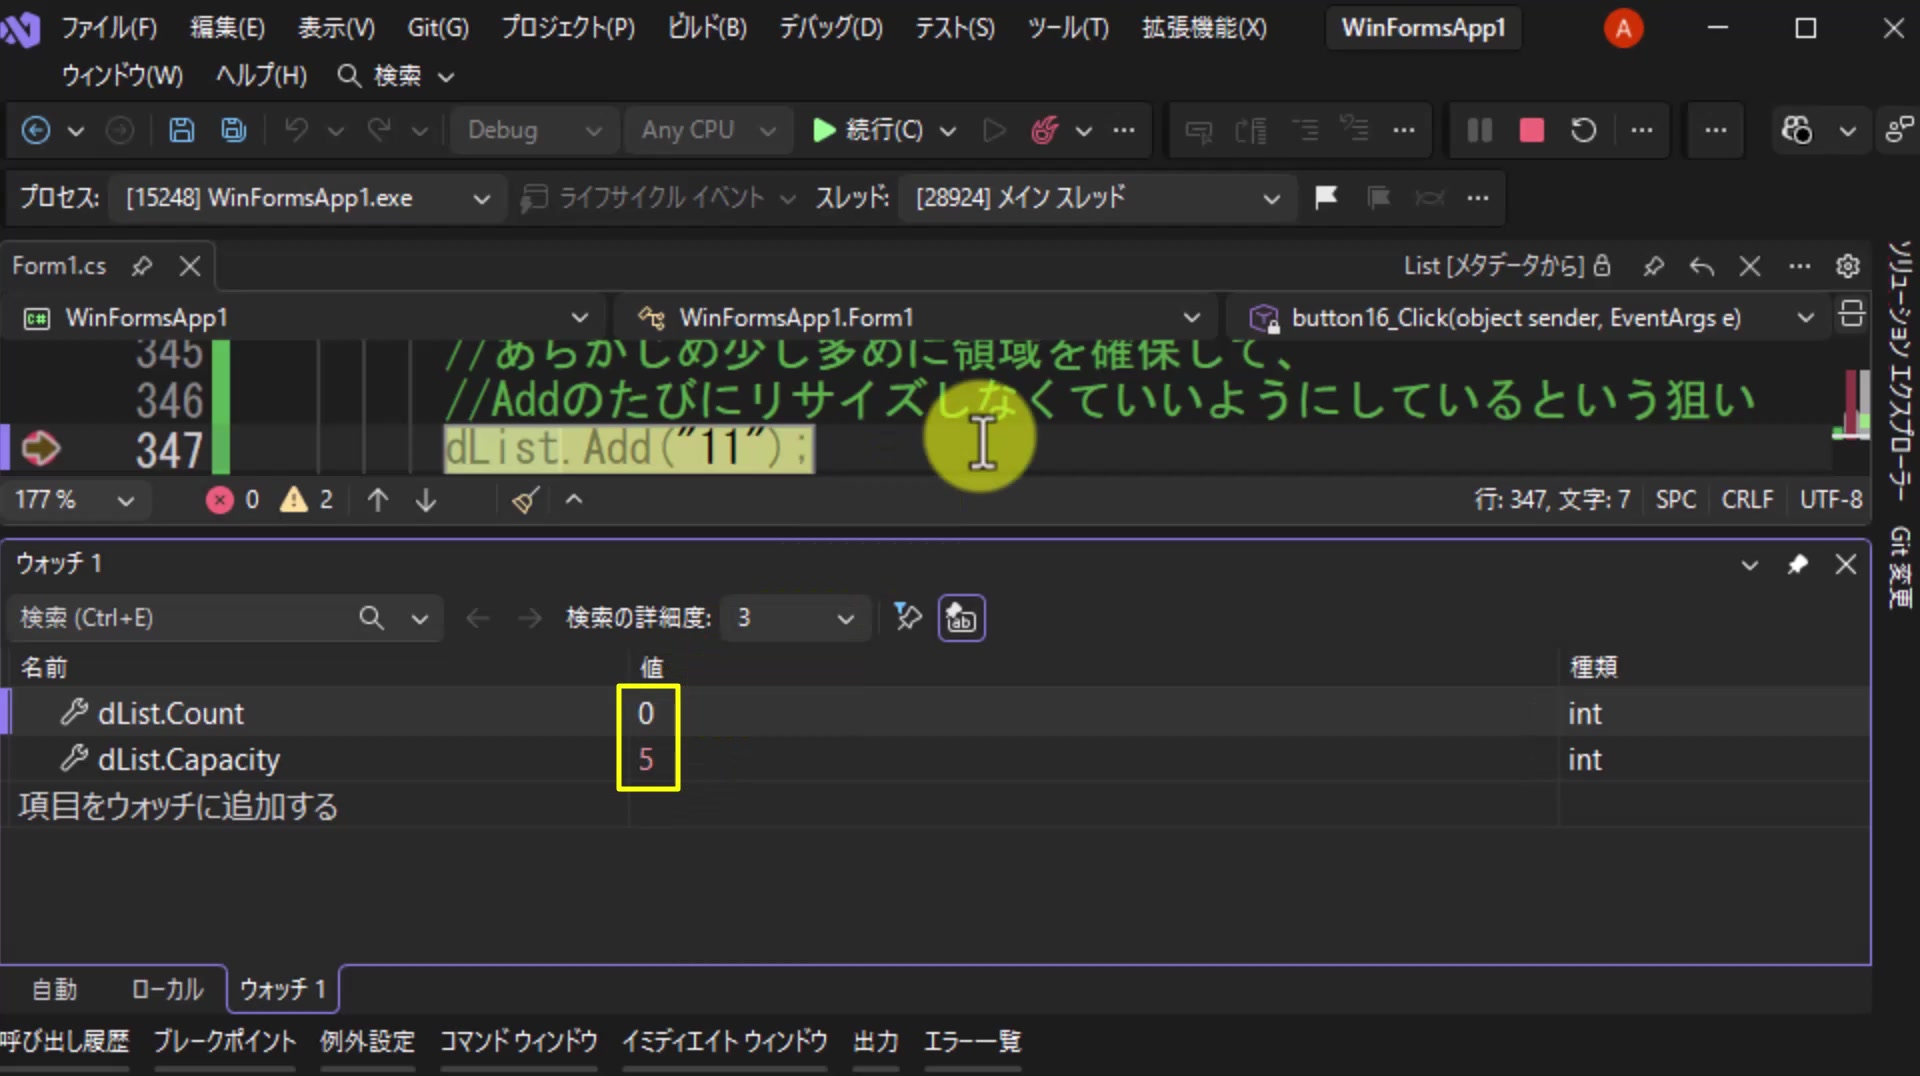This screenshot has height=1076, width=1920.
Task: Open the search depth dropdown
Action: (x=794, y=618)
